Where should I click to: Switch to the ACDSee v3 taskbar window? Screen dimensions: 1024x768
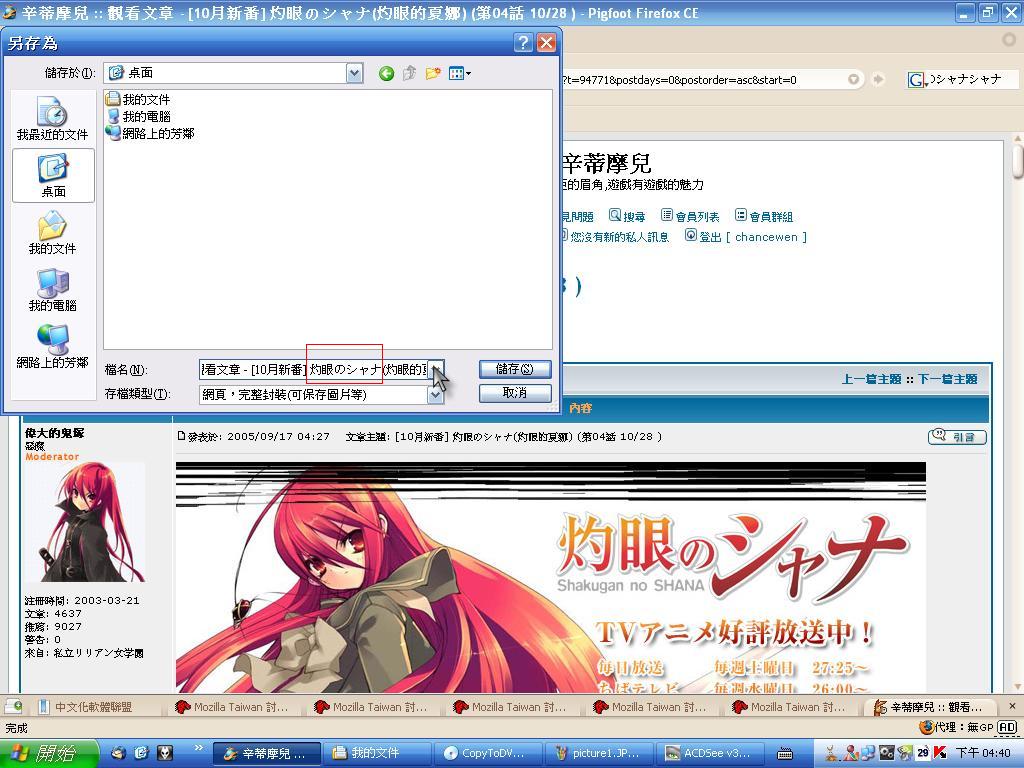[709, 753]
